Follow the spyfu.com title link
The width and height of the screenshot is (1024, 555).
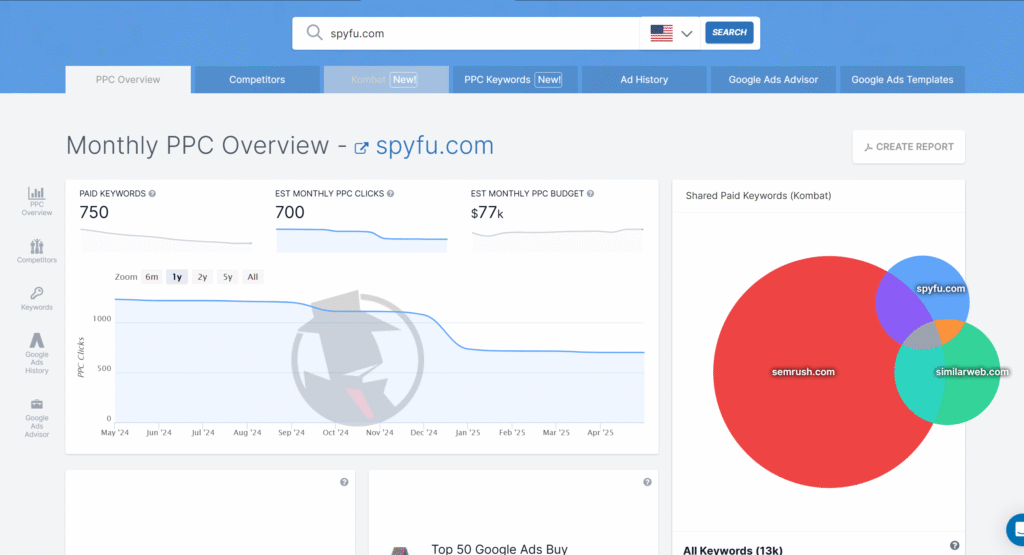(434, 146)
